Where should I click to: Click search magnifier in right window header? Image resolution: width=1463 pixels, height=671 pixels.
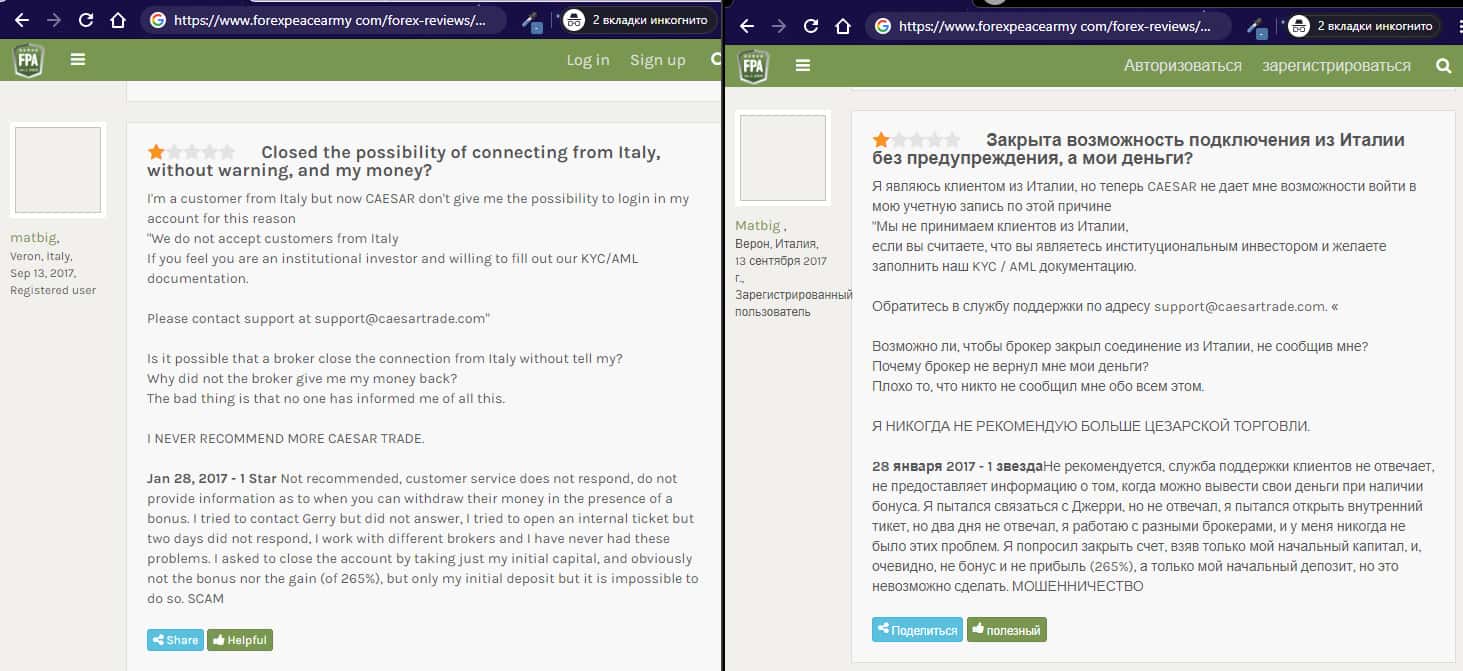1443,65
